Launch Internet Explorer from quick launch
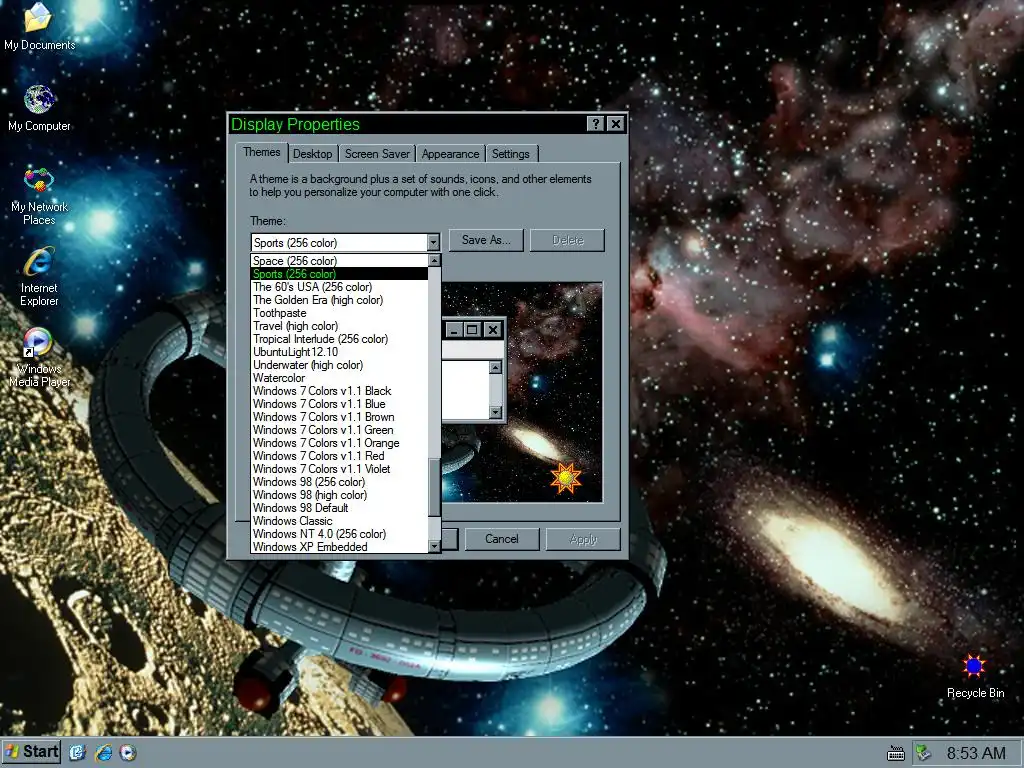Image resolution: width=1024 pixels, height=768 pixels. (103, 752)
